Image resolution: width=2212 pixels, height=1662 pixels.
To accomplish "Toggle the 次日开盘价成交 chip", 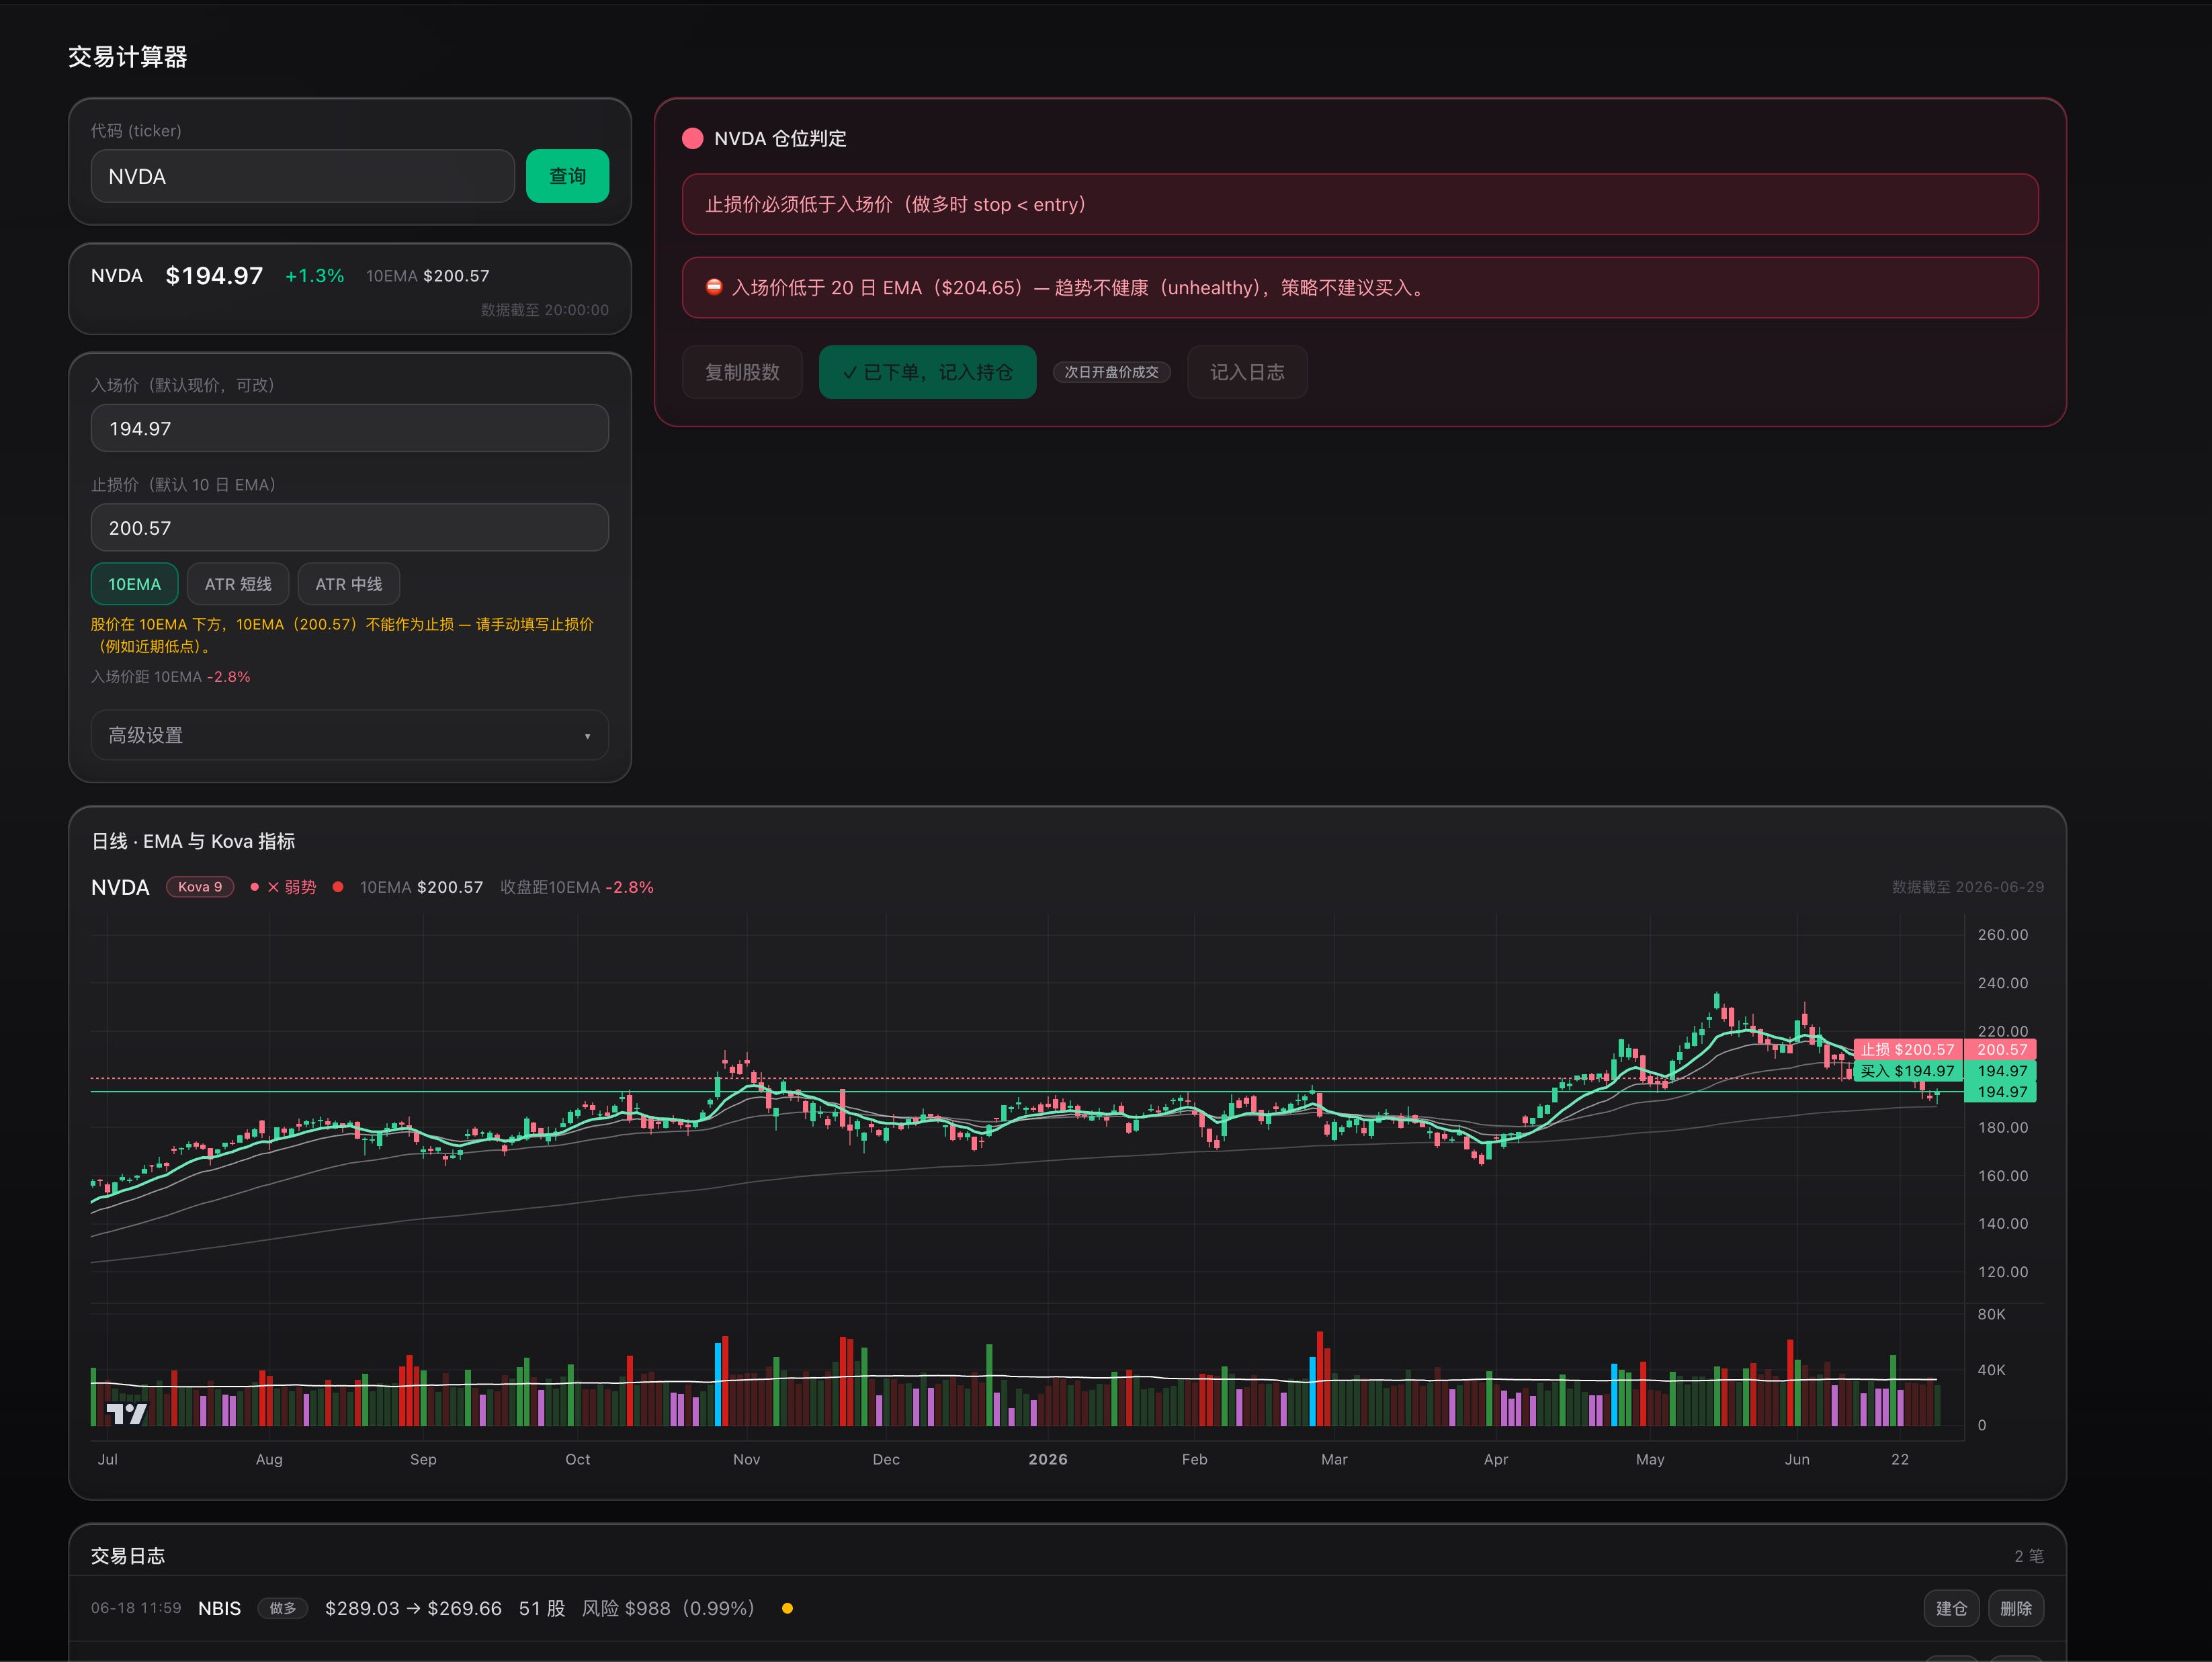I will coord(1111,372).
